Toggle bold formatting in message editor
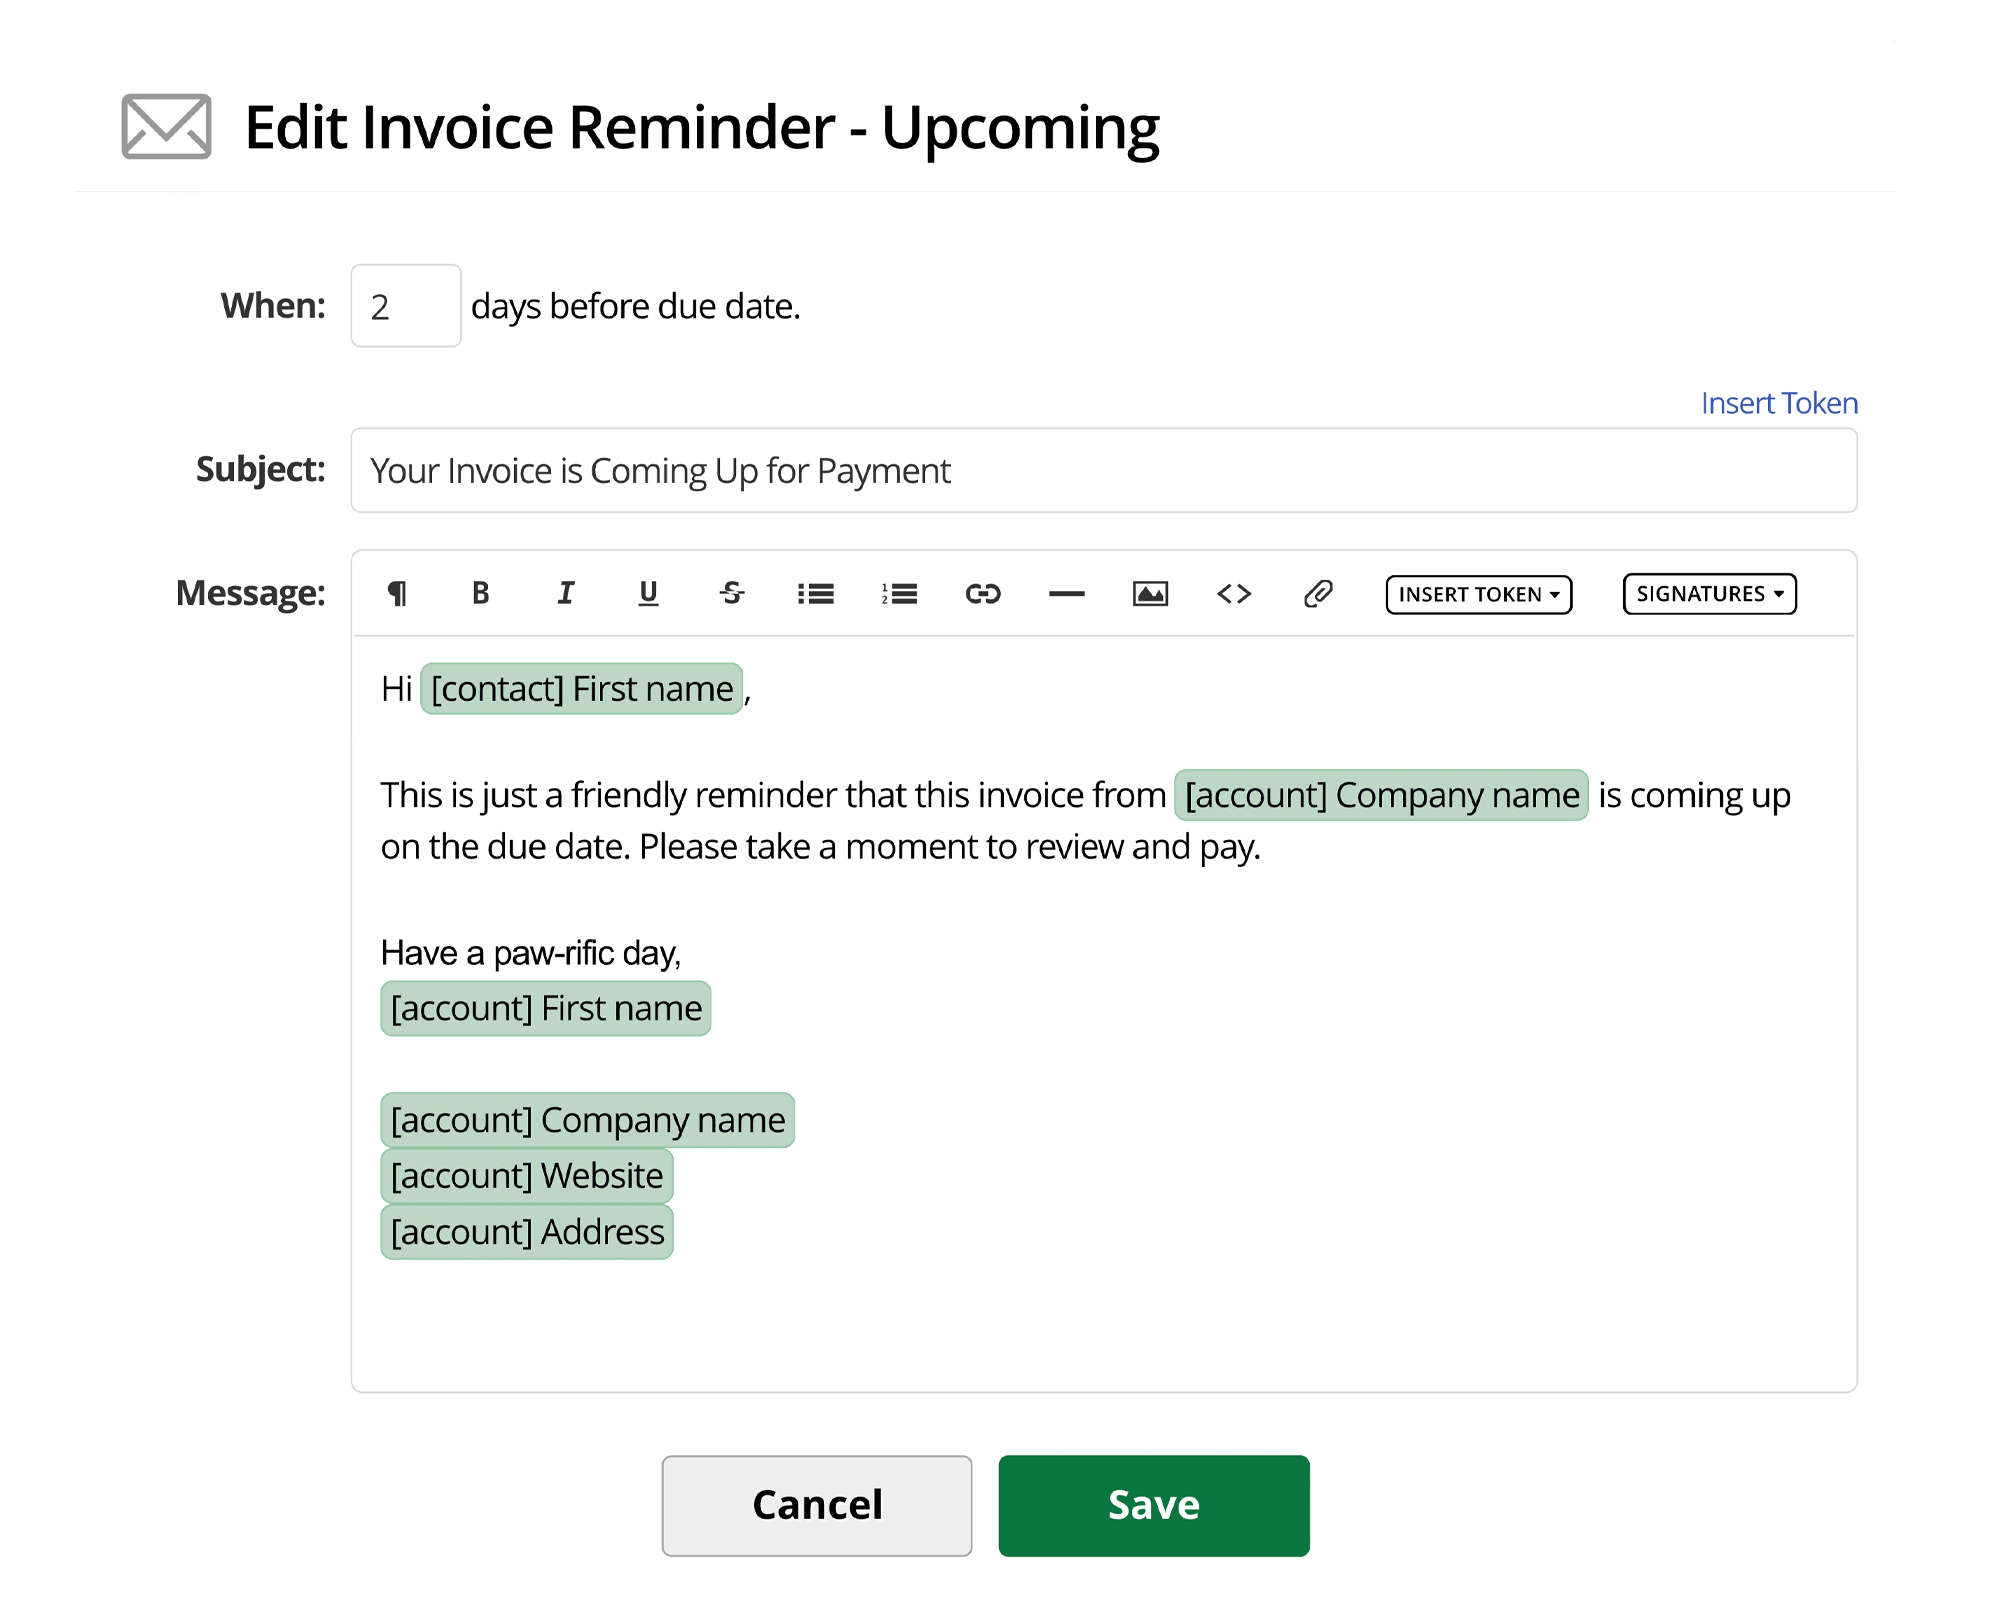The height and width of the screenshot is (1600, 2000). click(x=480, y=593)
